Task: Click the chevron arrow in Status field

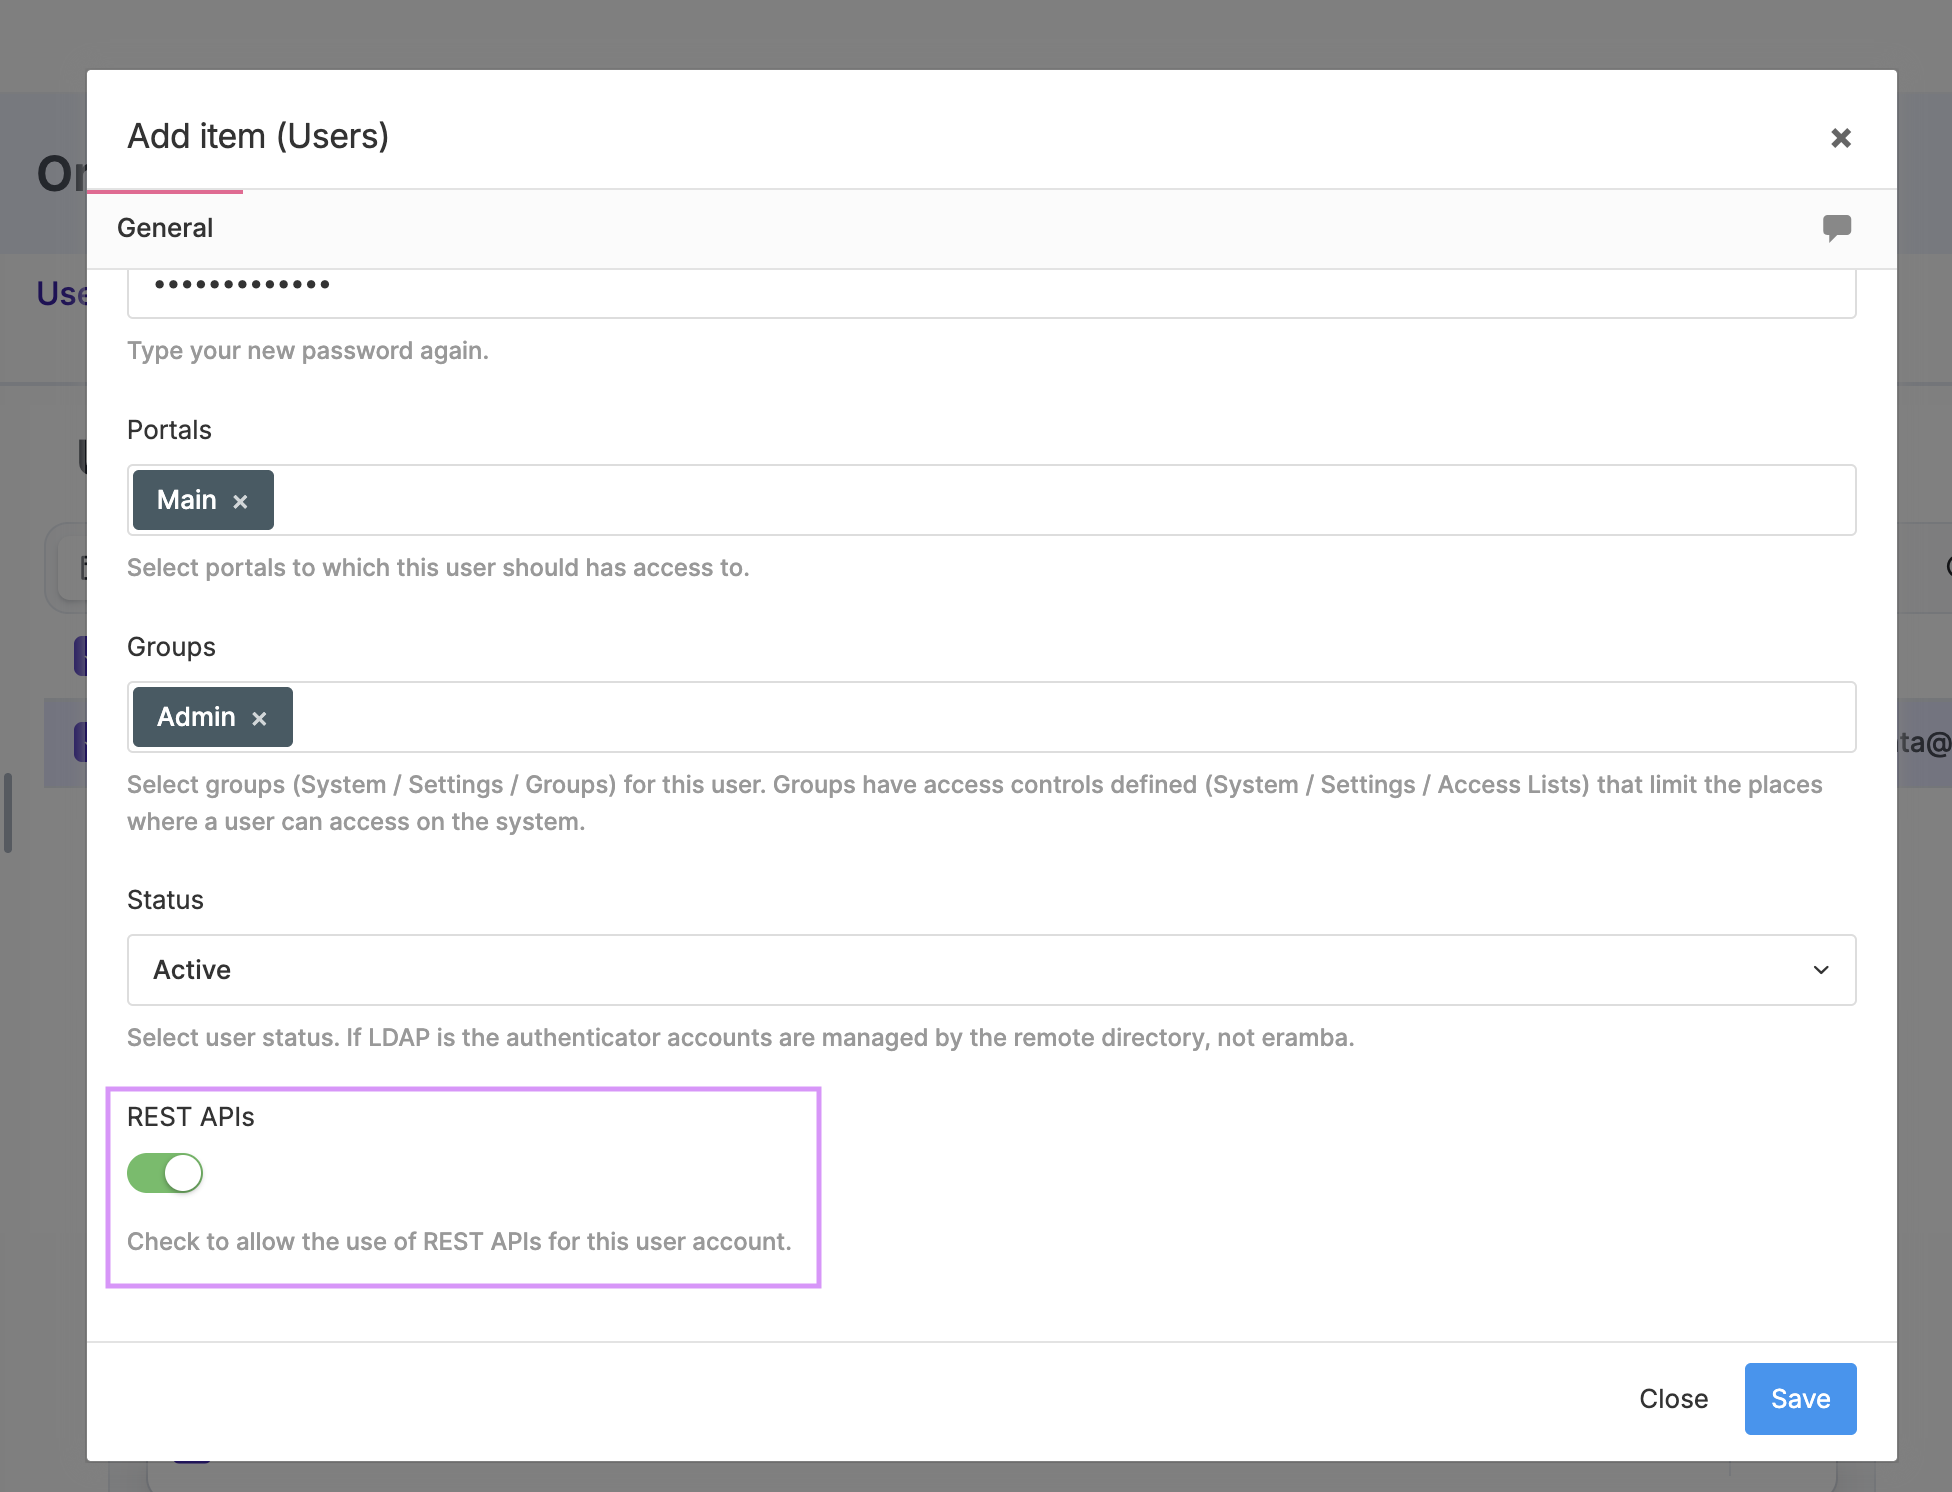Action: coord(1820,970)
